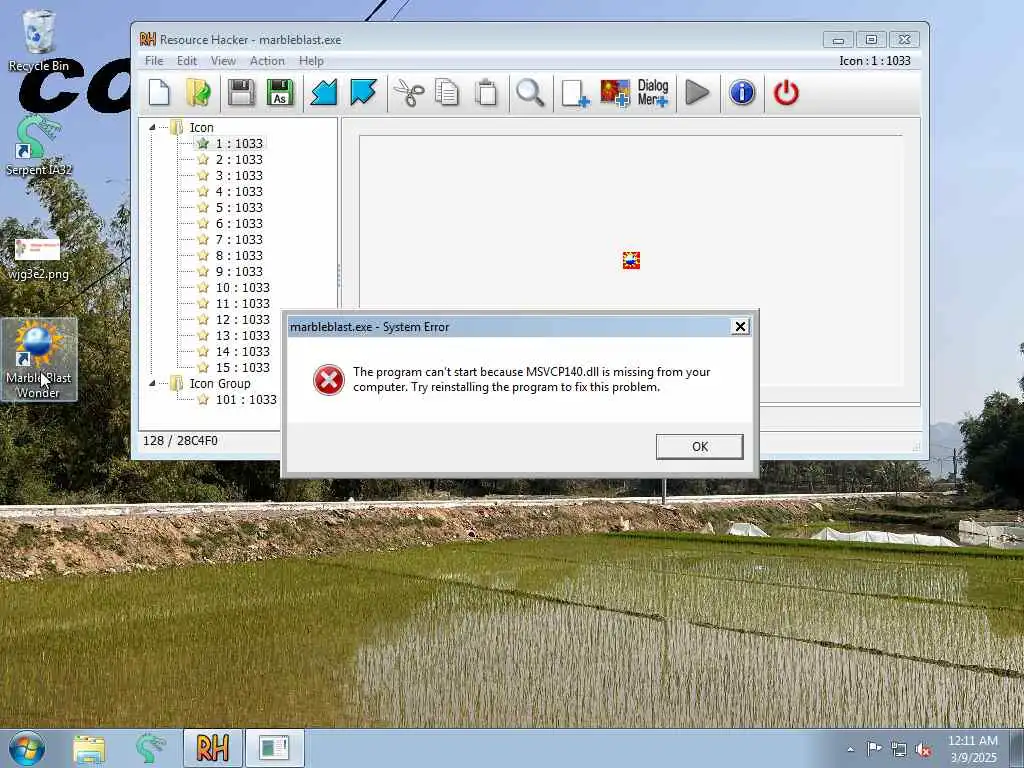
Task: Open the Help menu
Action: [x=312, y=61]
